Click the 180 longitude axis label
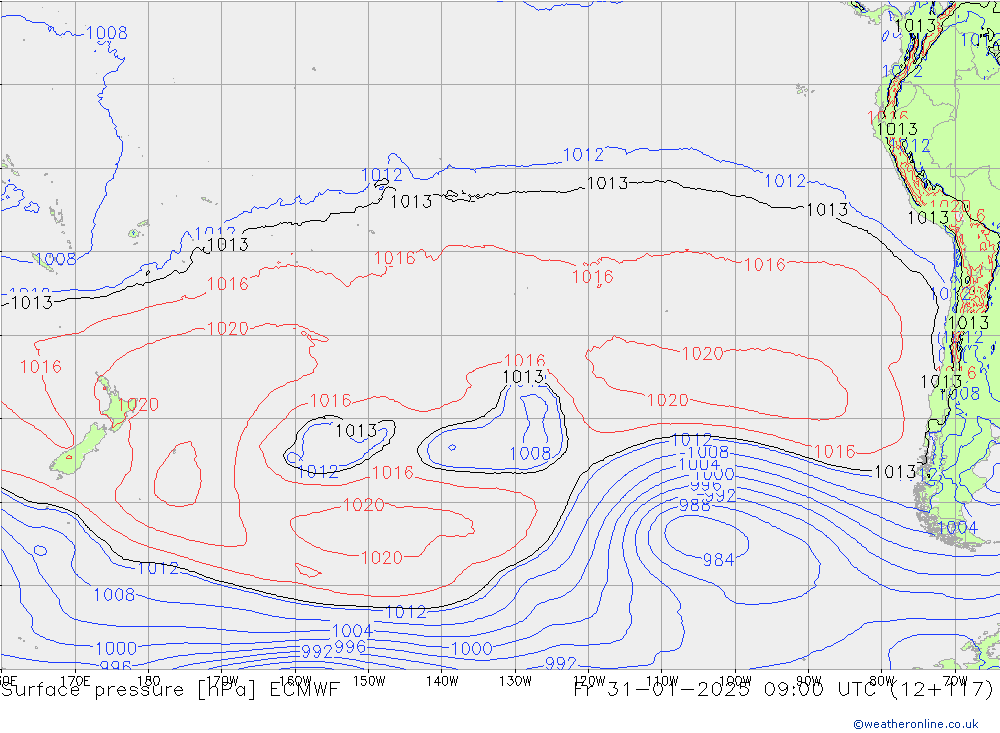 pyautogui.click(x=148, y=680)
